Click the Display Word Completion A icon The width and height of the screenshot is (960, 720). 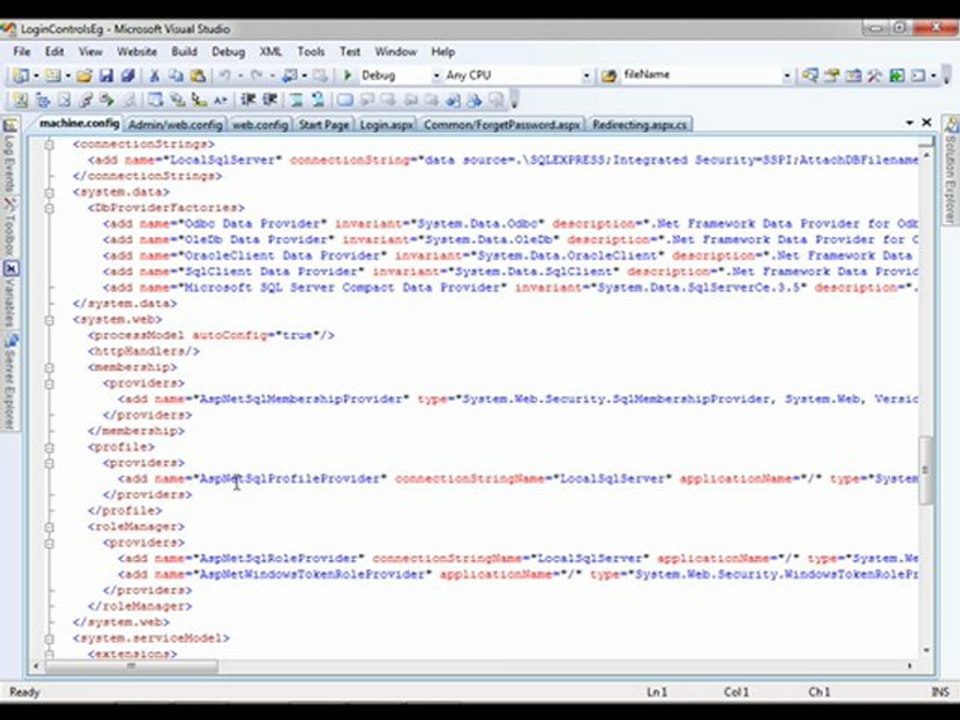[x=220, y=100]
